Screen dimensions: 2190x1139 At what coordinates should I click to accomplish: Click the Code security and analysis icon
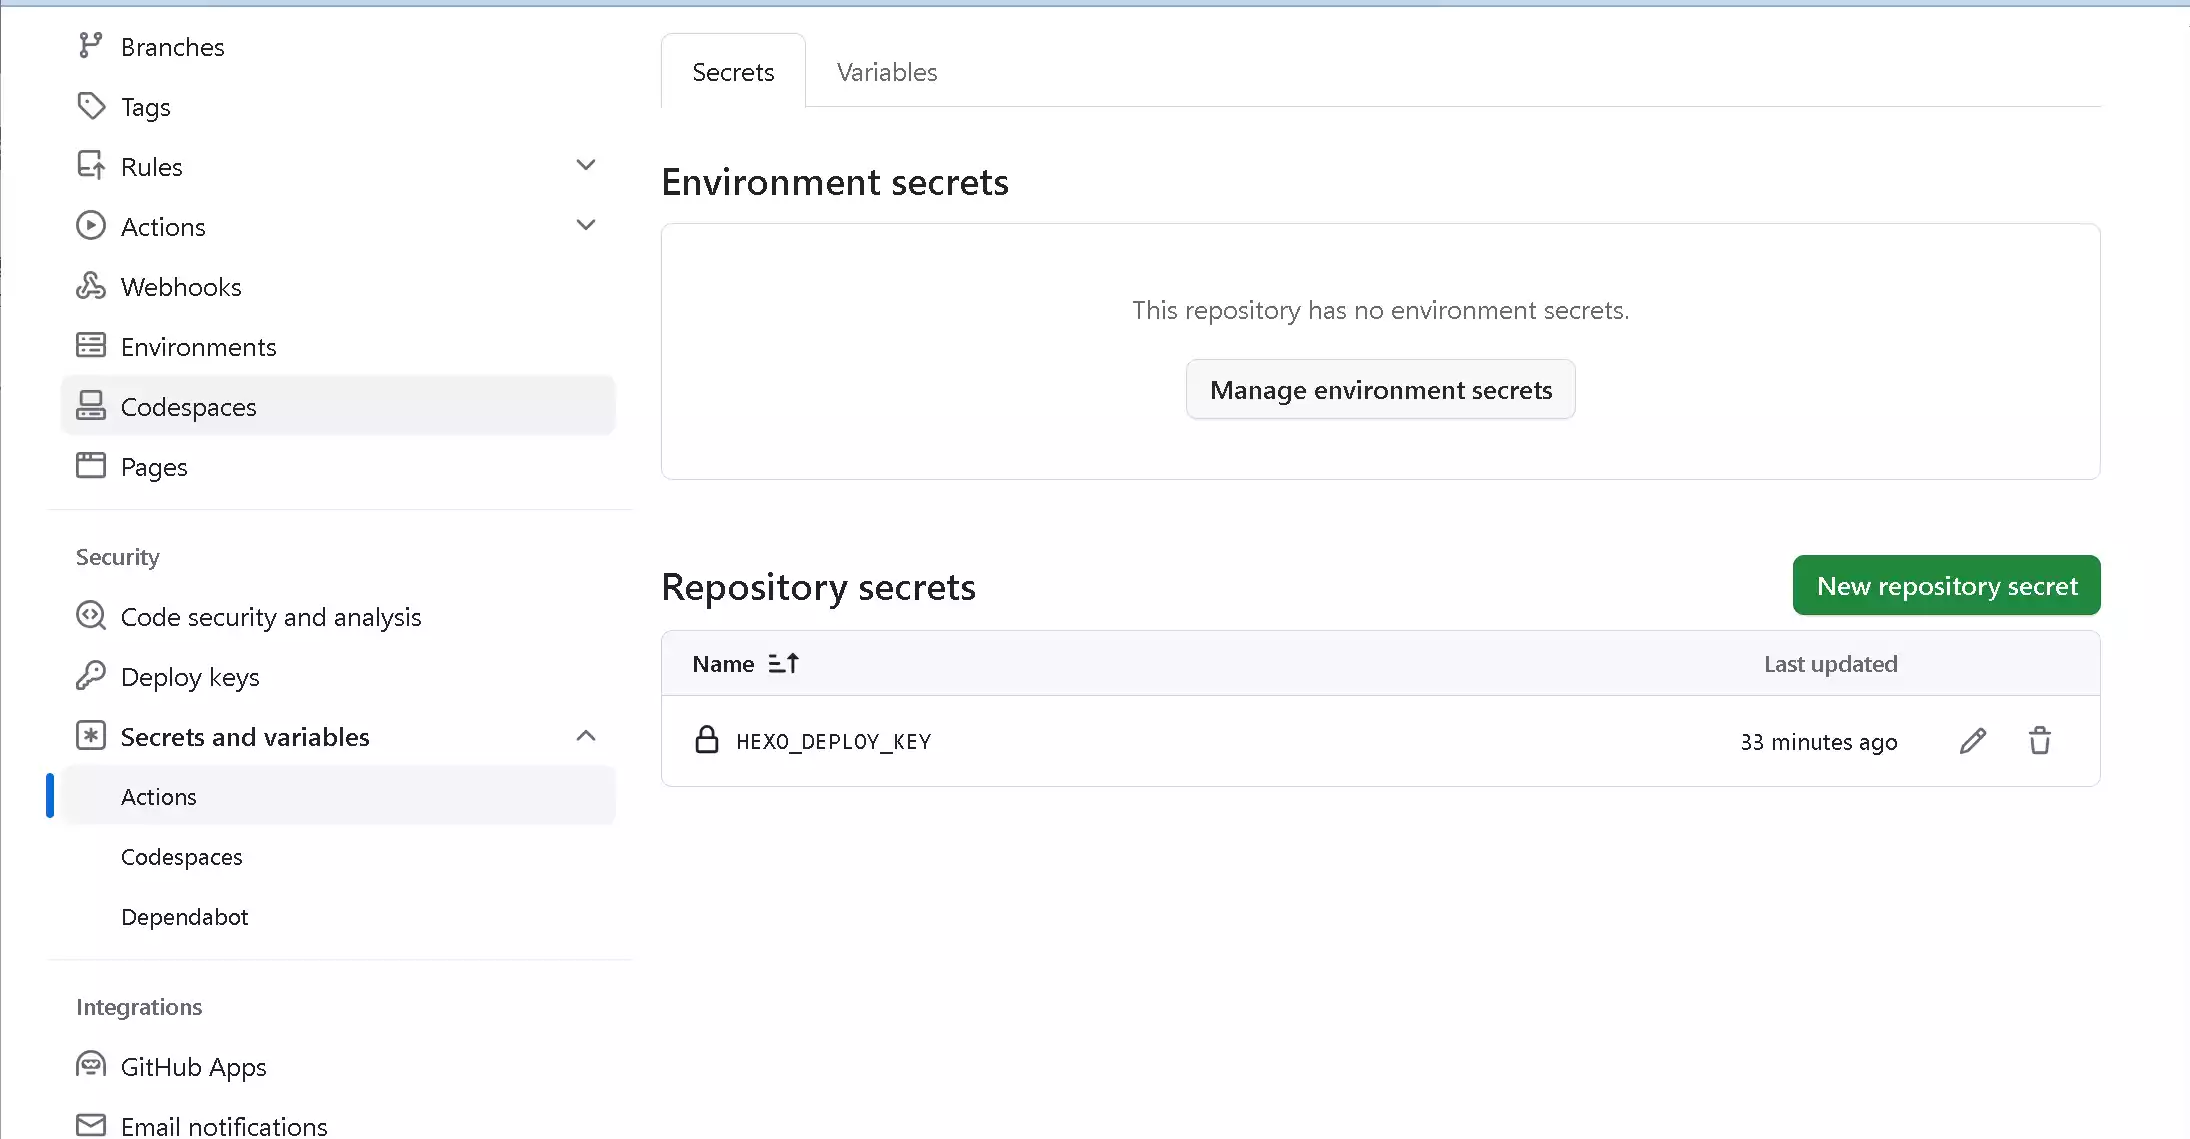pyautogui.click(x=90, y=616)
